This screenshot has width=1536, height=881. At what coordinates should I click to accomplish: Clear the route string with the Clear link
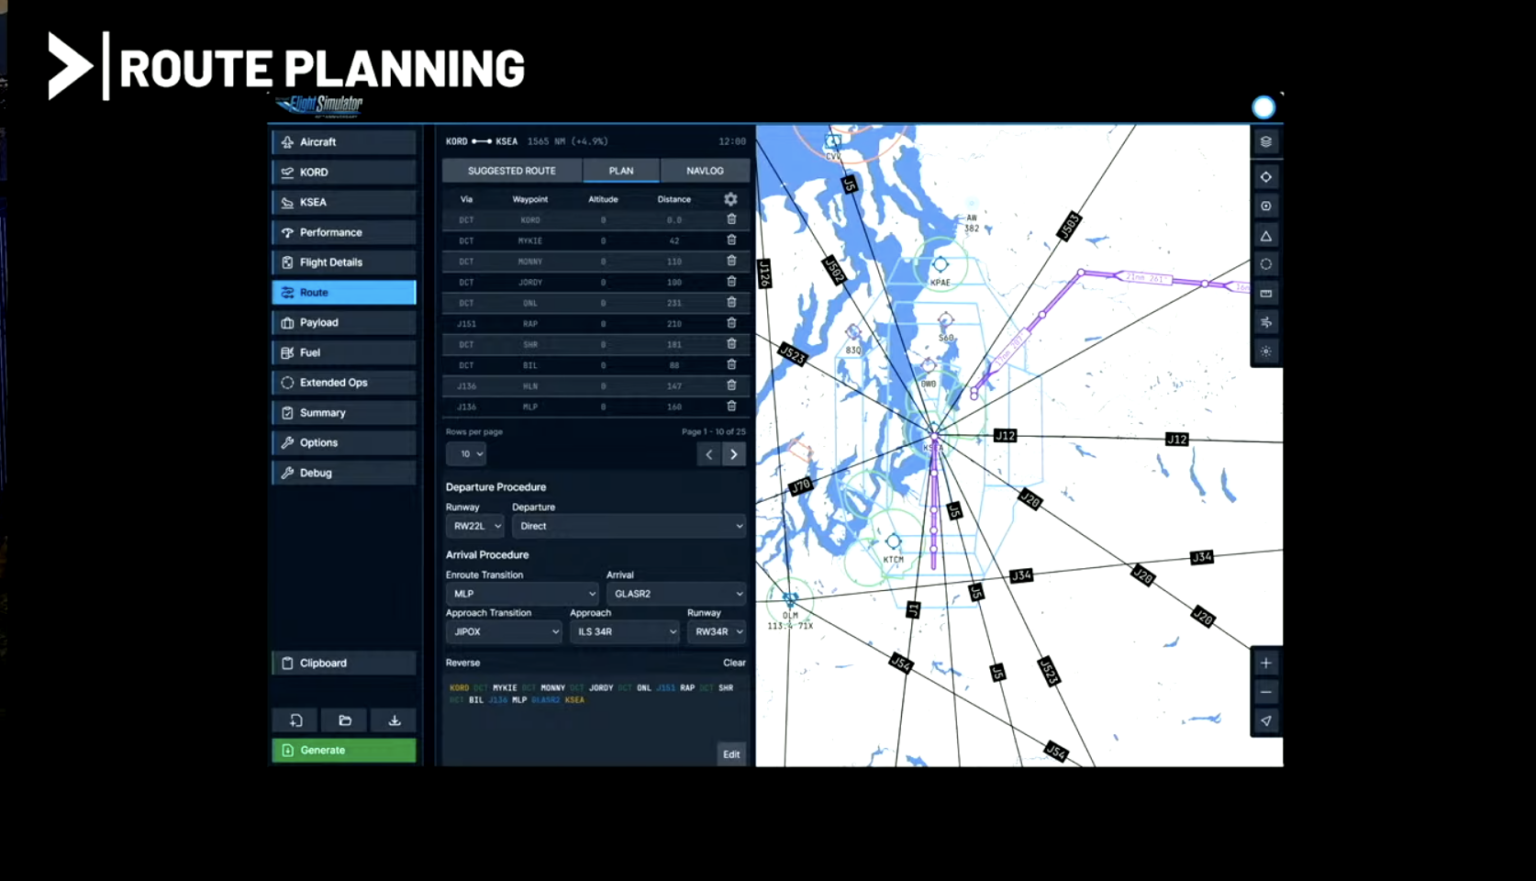coord(734,662)
